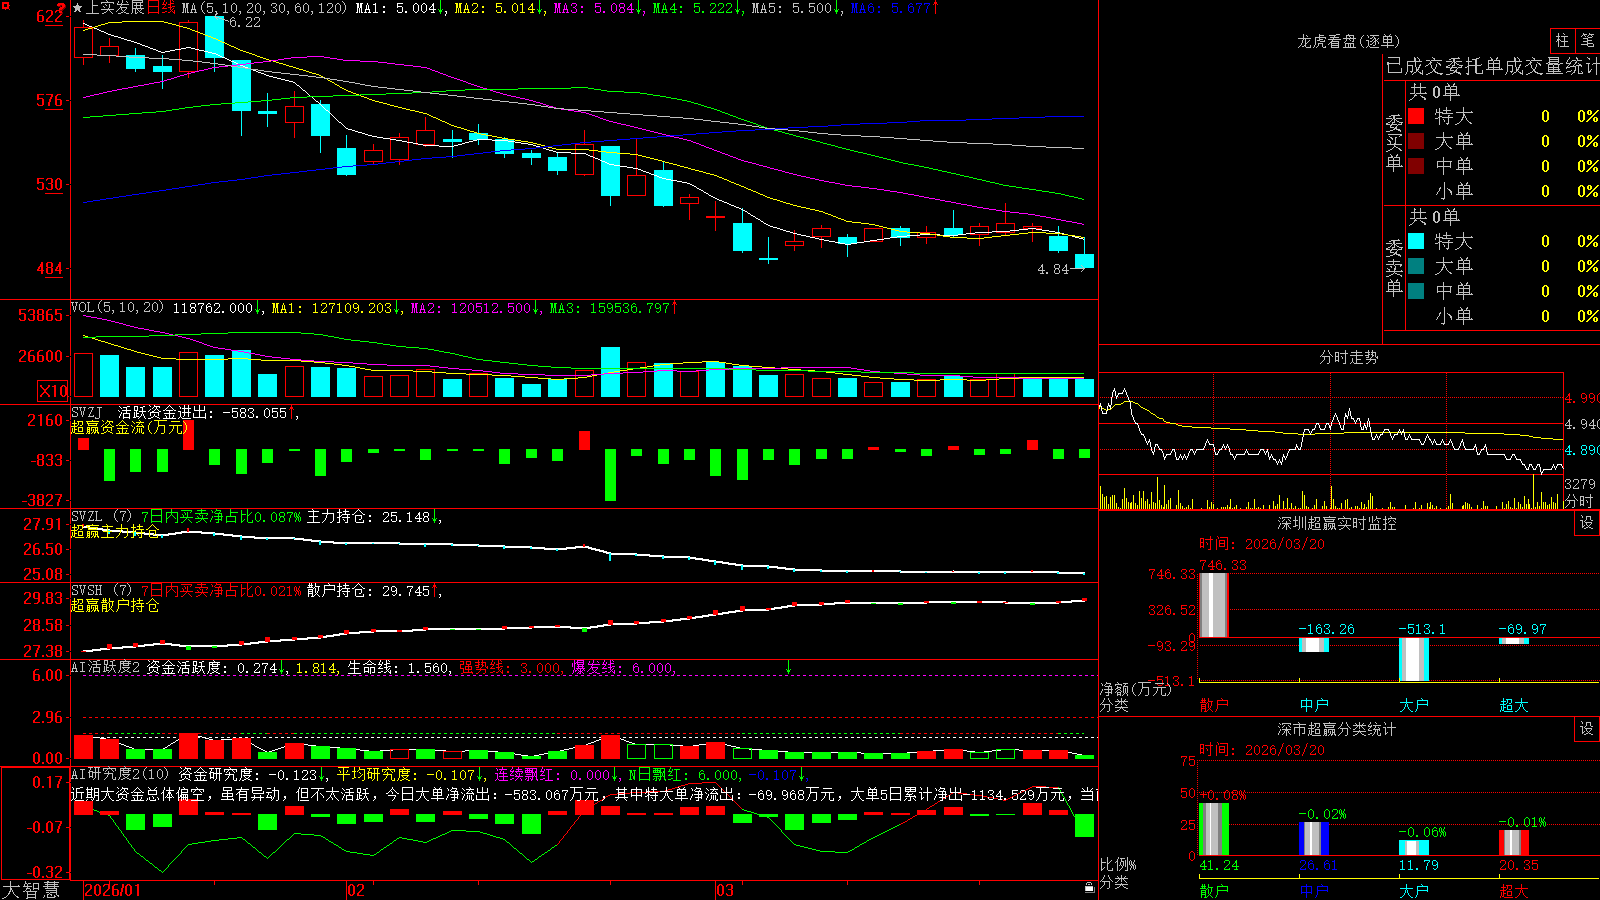Image resolution: width=1600 pixels, height=900 pixels.
Task: Toggle 柱 bar view in 龙虎看盘
Action: point(1562,41)
